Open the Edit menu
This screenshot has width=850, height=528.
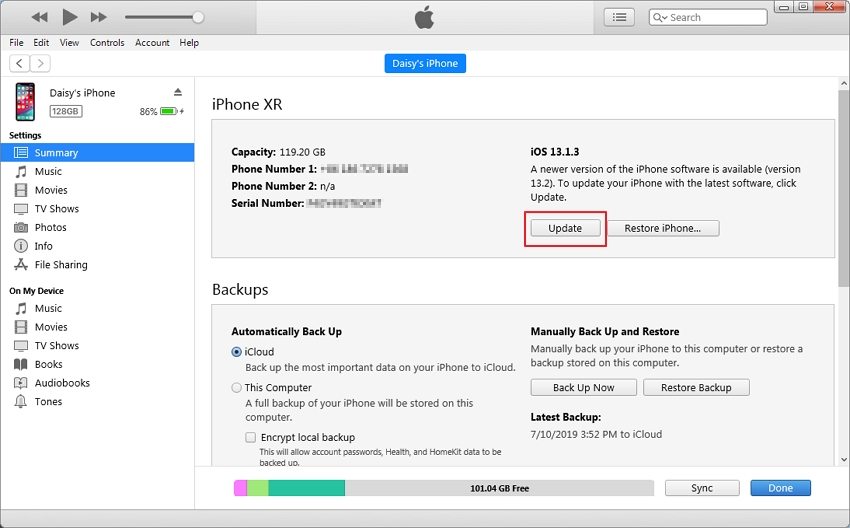(x=41, y=42)
